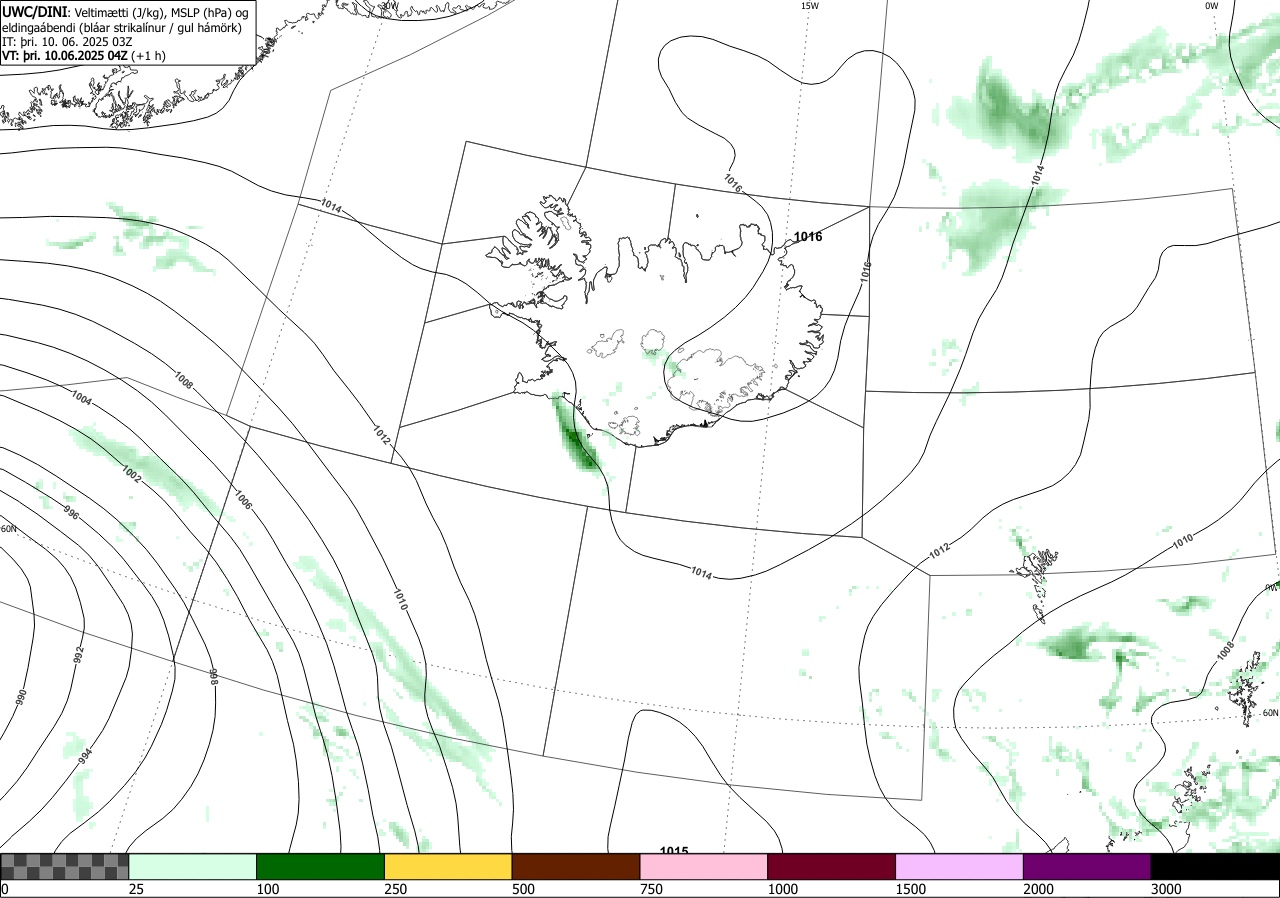Click the "992" isobar label
Screen dimensions: 1280x898
tap(79, 654)
